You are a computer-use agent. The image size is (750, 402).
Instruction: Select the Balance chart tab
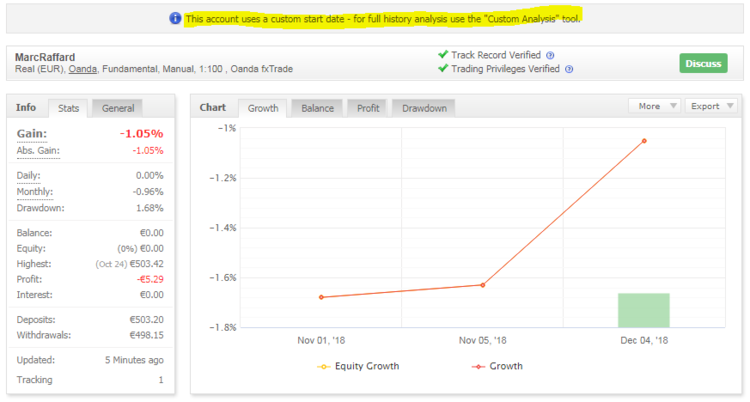[x=317, y=108]
